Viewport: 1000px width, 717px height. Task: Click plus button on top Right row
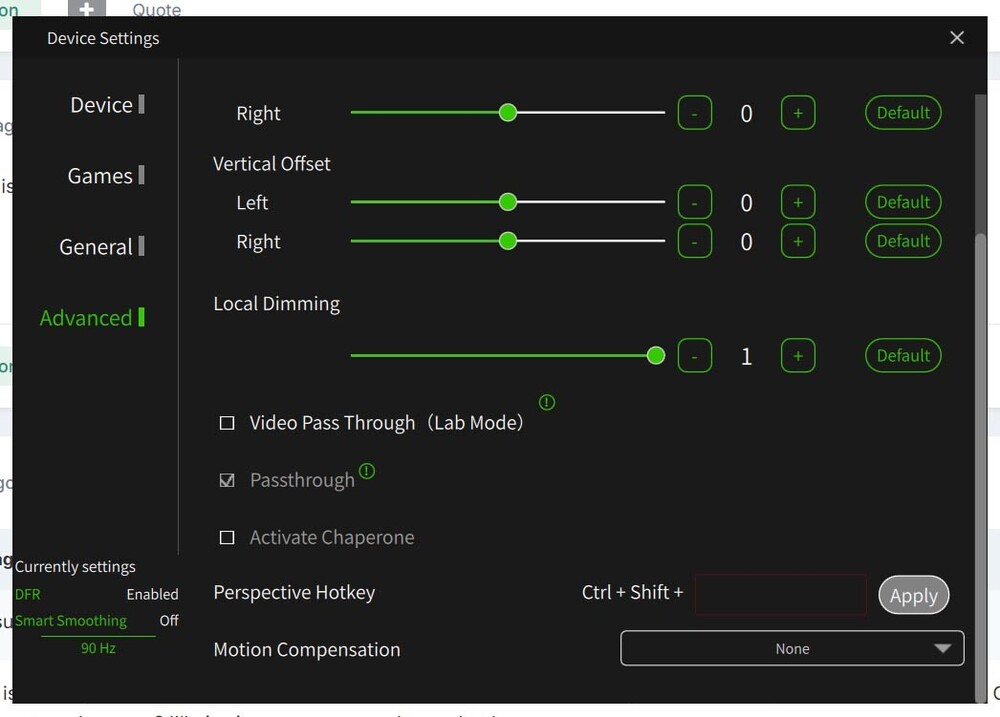(x=798, y=113)
